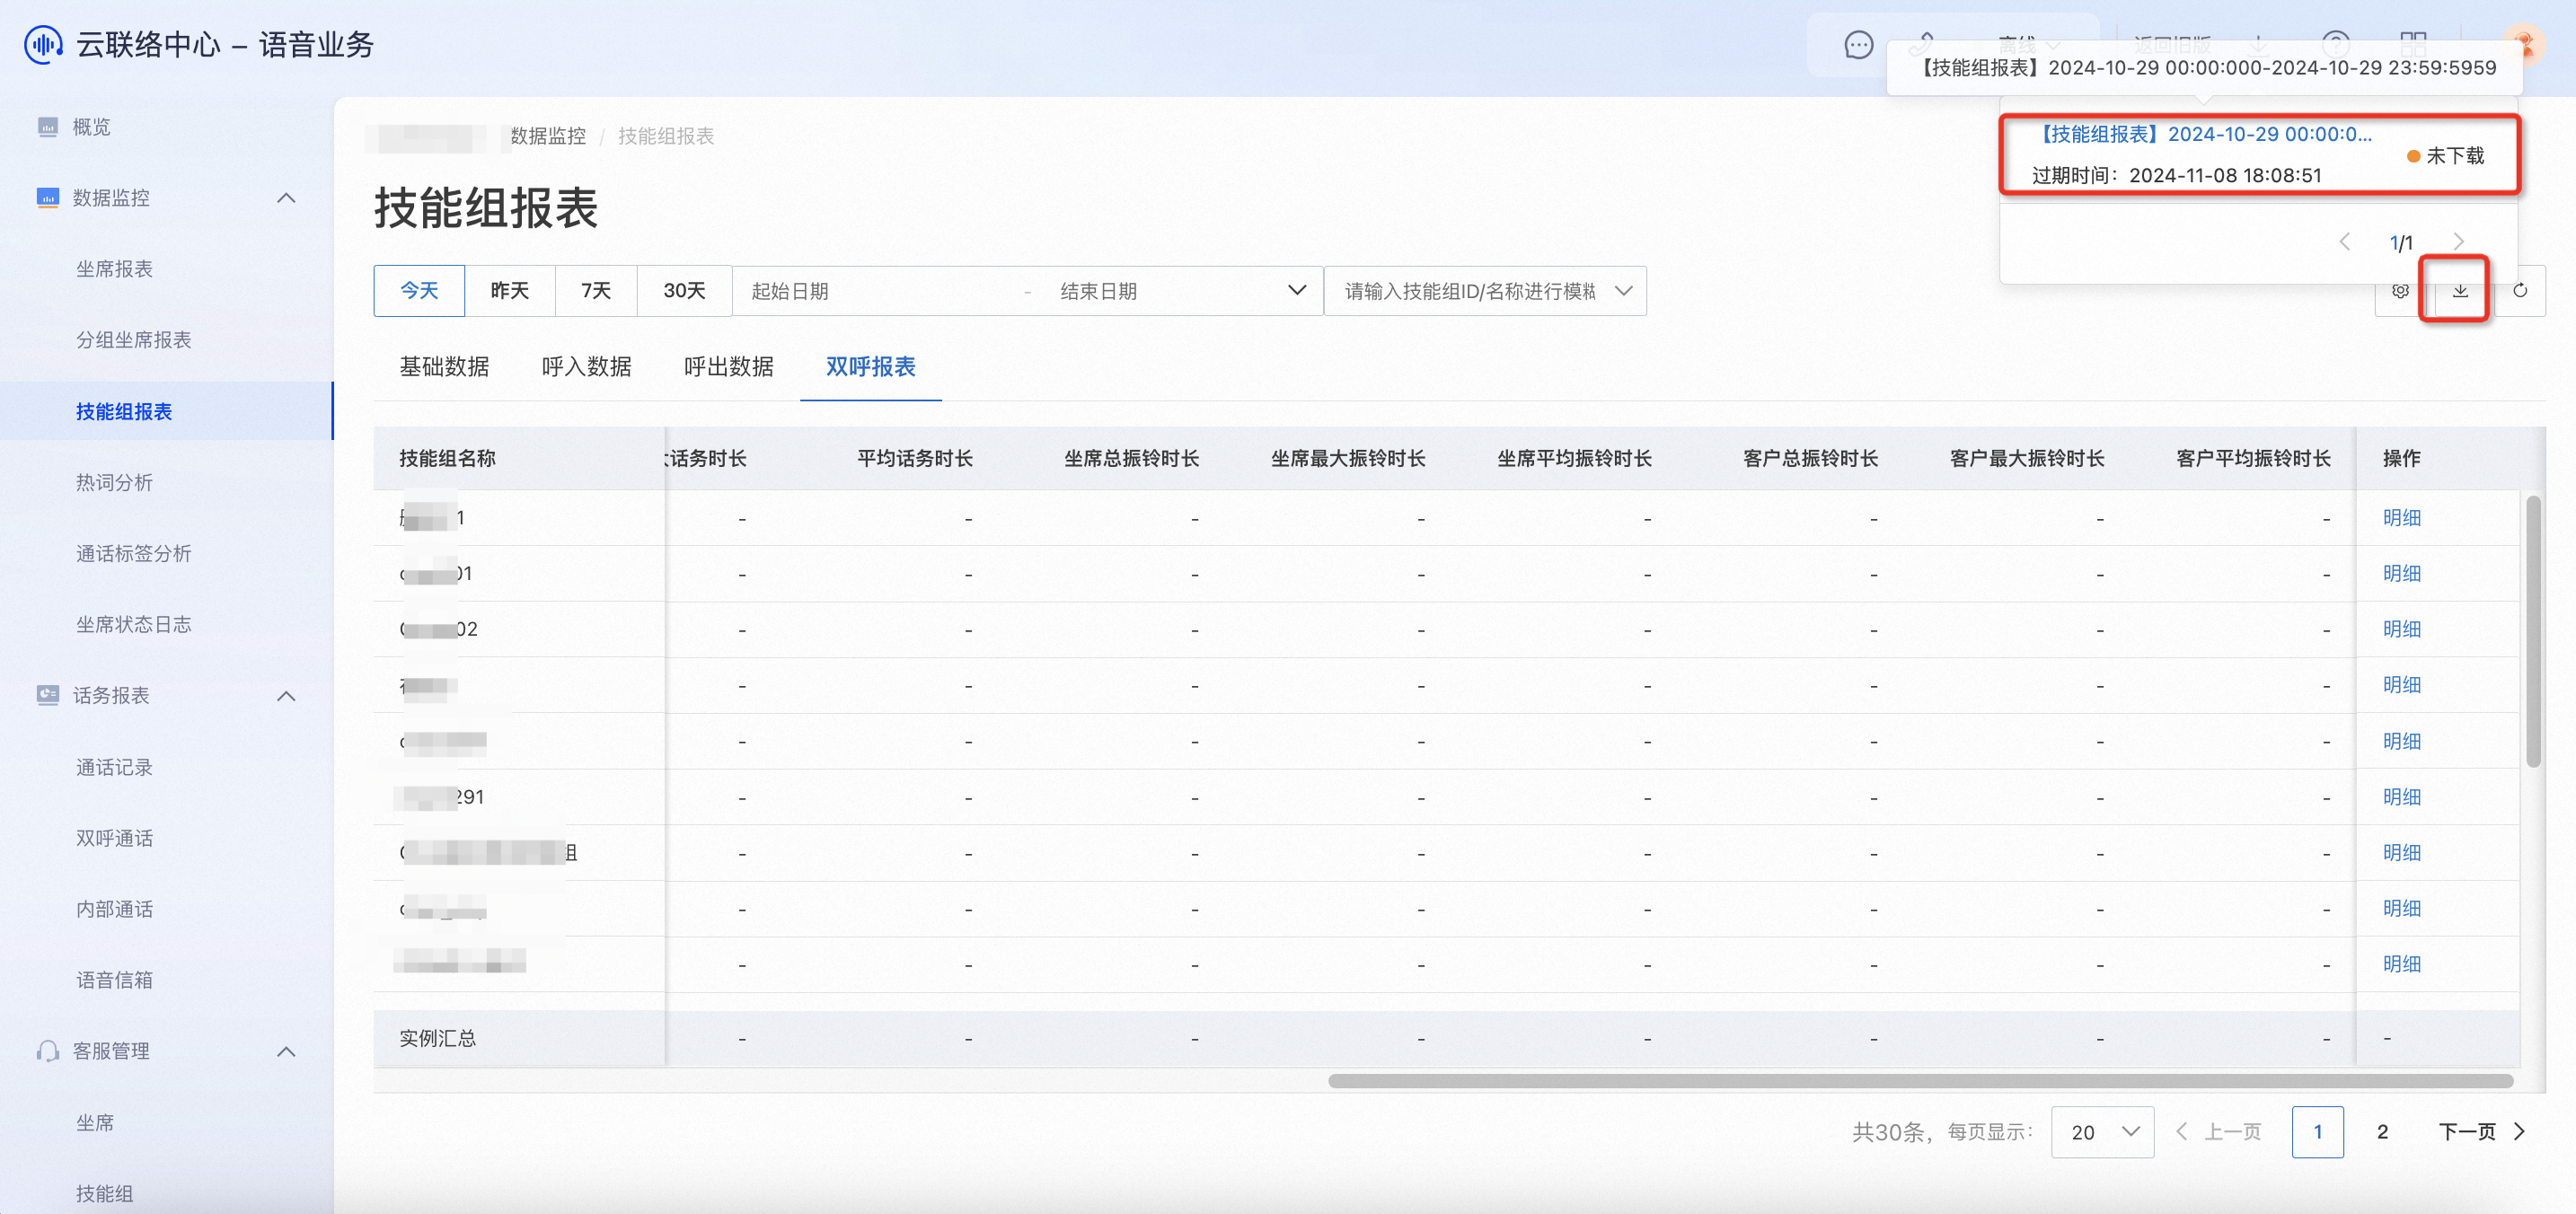This screenshot has height=1214, width=2576.
Task: Open 明细 for the last visible row
Action: pyautogui.click(x=2401, y=964)
